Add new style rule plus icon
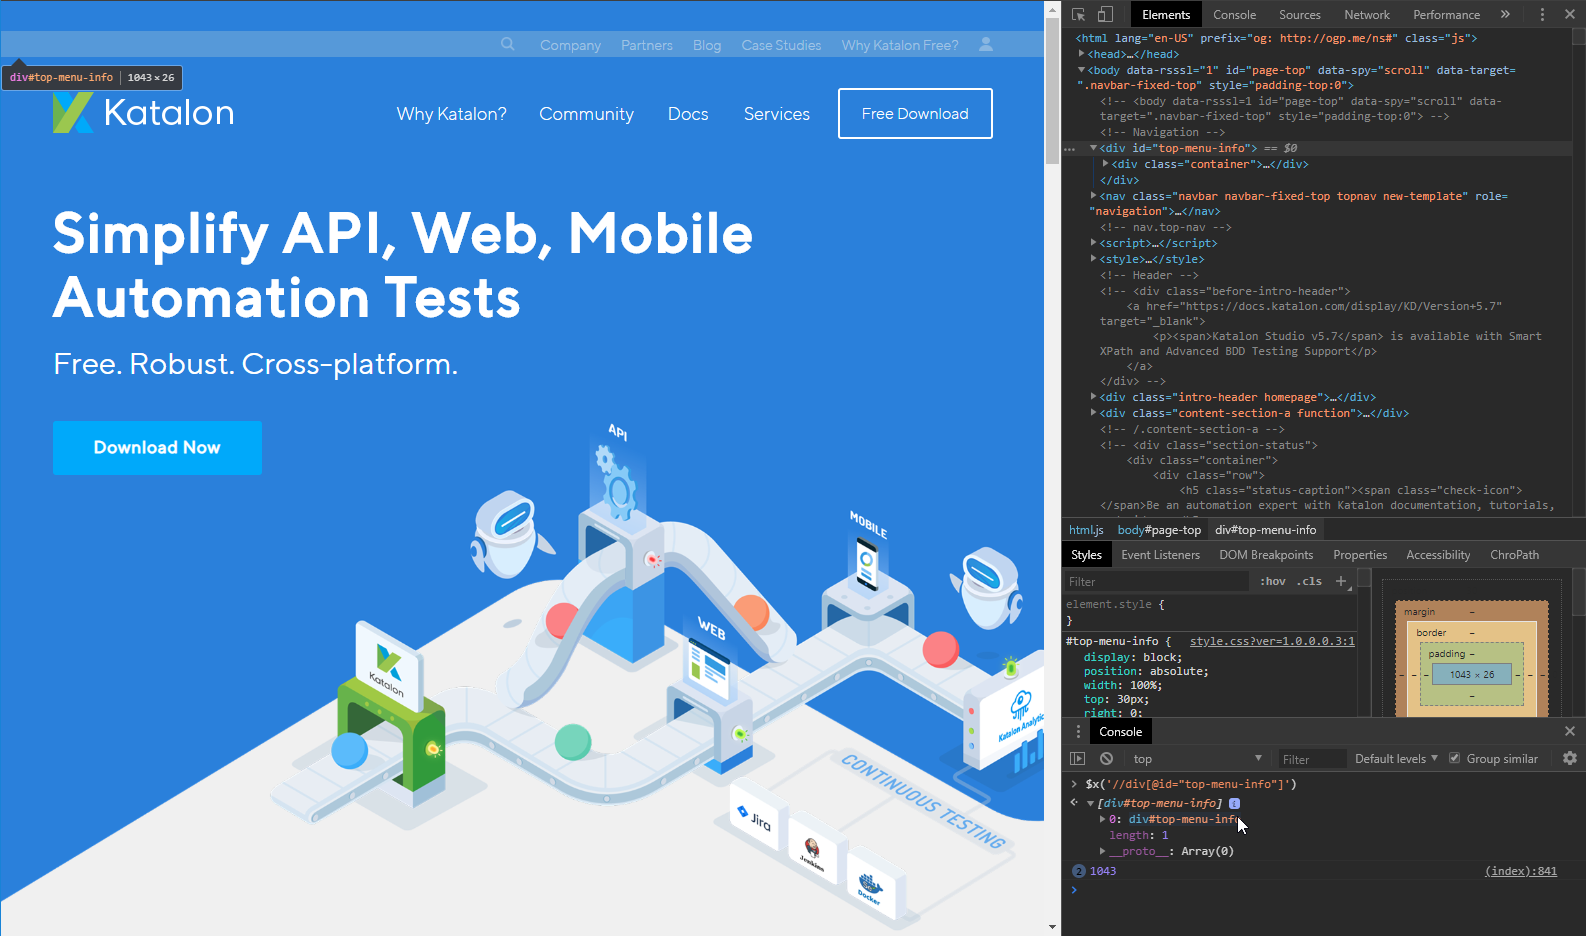Screen dimensions: 1586x936 pos(1341,581)
